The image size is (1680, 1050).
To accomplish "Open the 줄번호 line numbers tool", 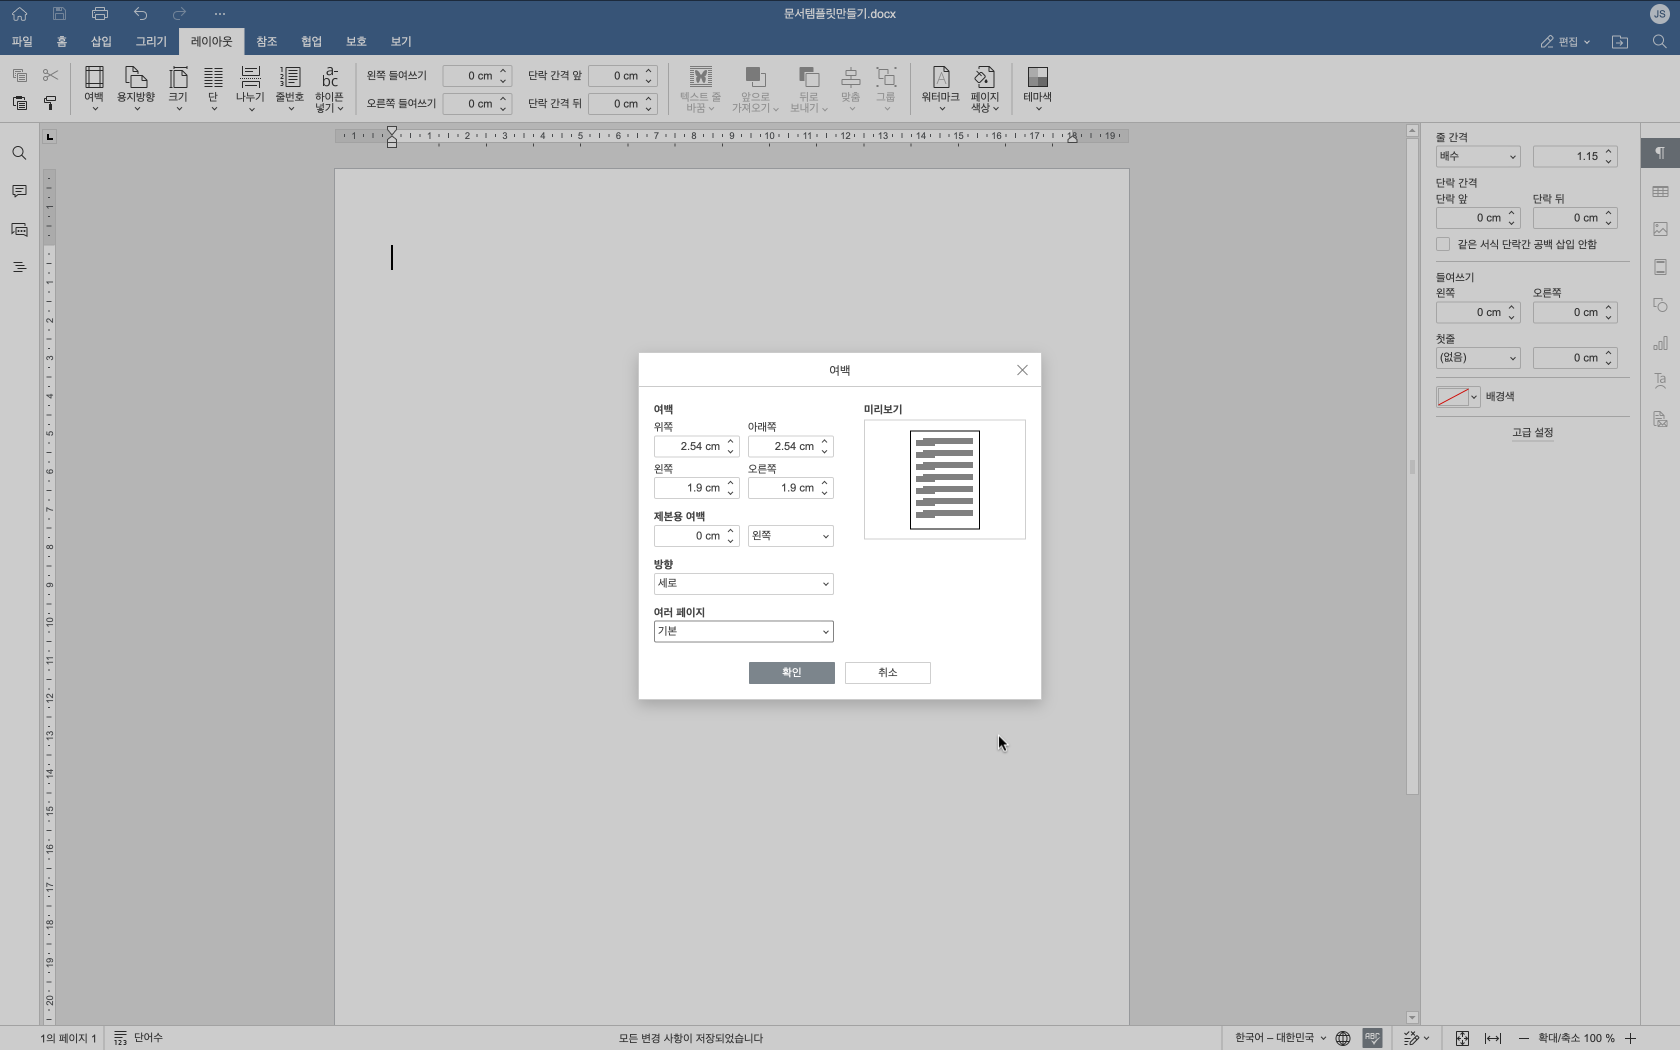I will coord(290,88).
